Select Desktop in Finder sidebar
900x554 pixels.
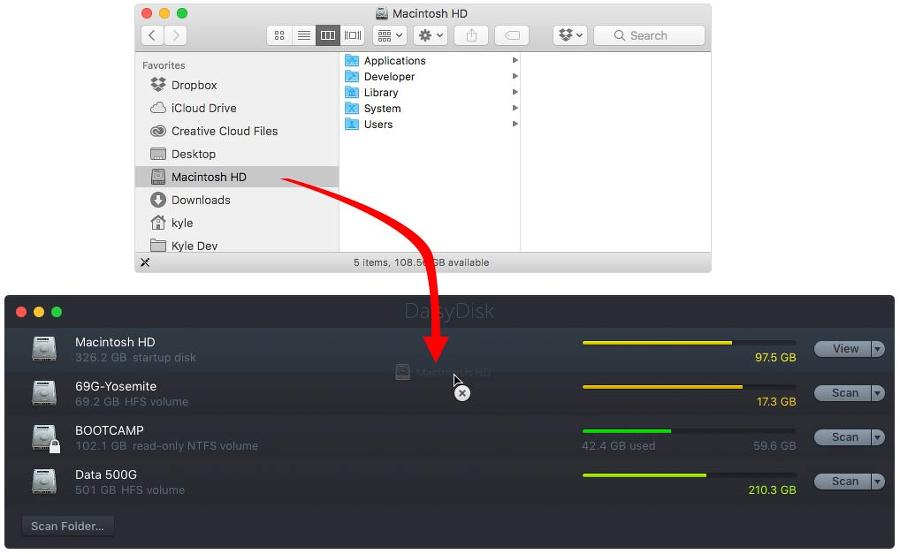(x=237, y=154)
